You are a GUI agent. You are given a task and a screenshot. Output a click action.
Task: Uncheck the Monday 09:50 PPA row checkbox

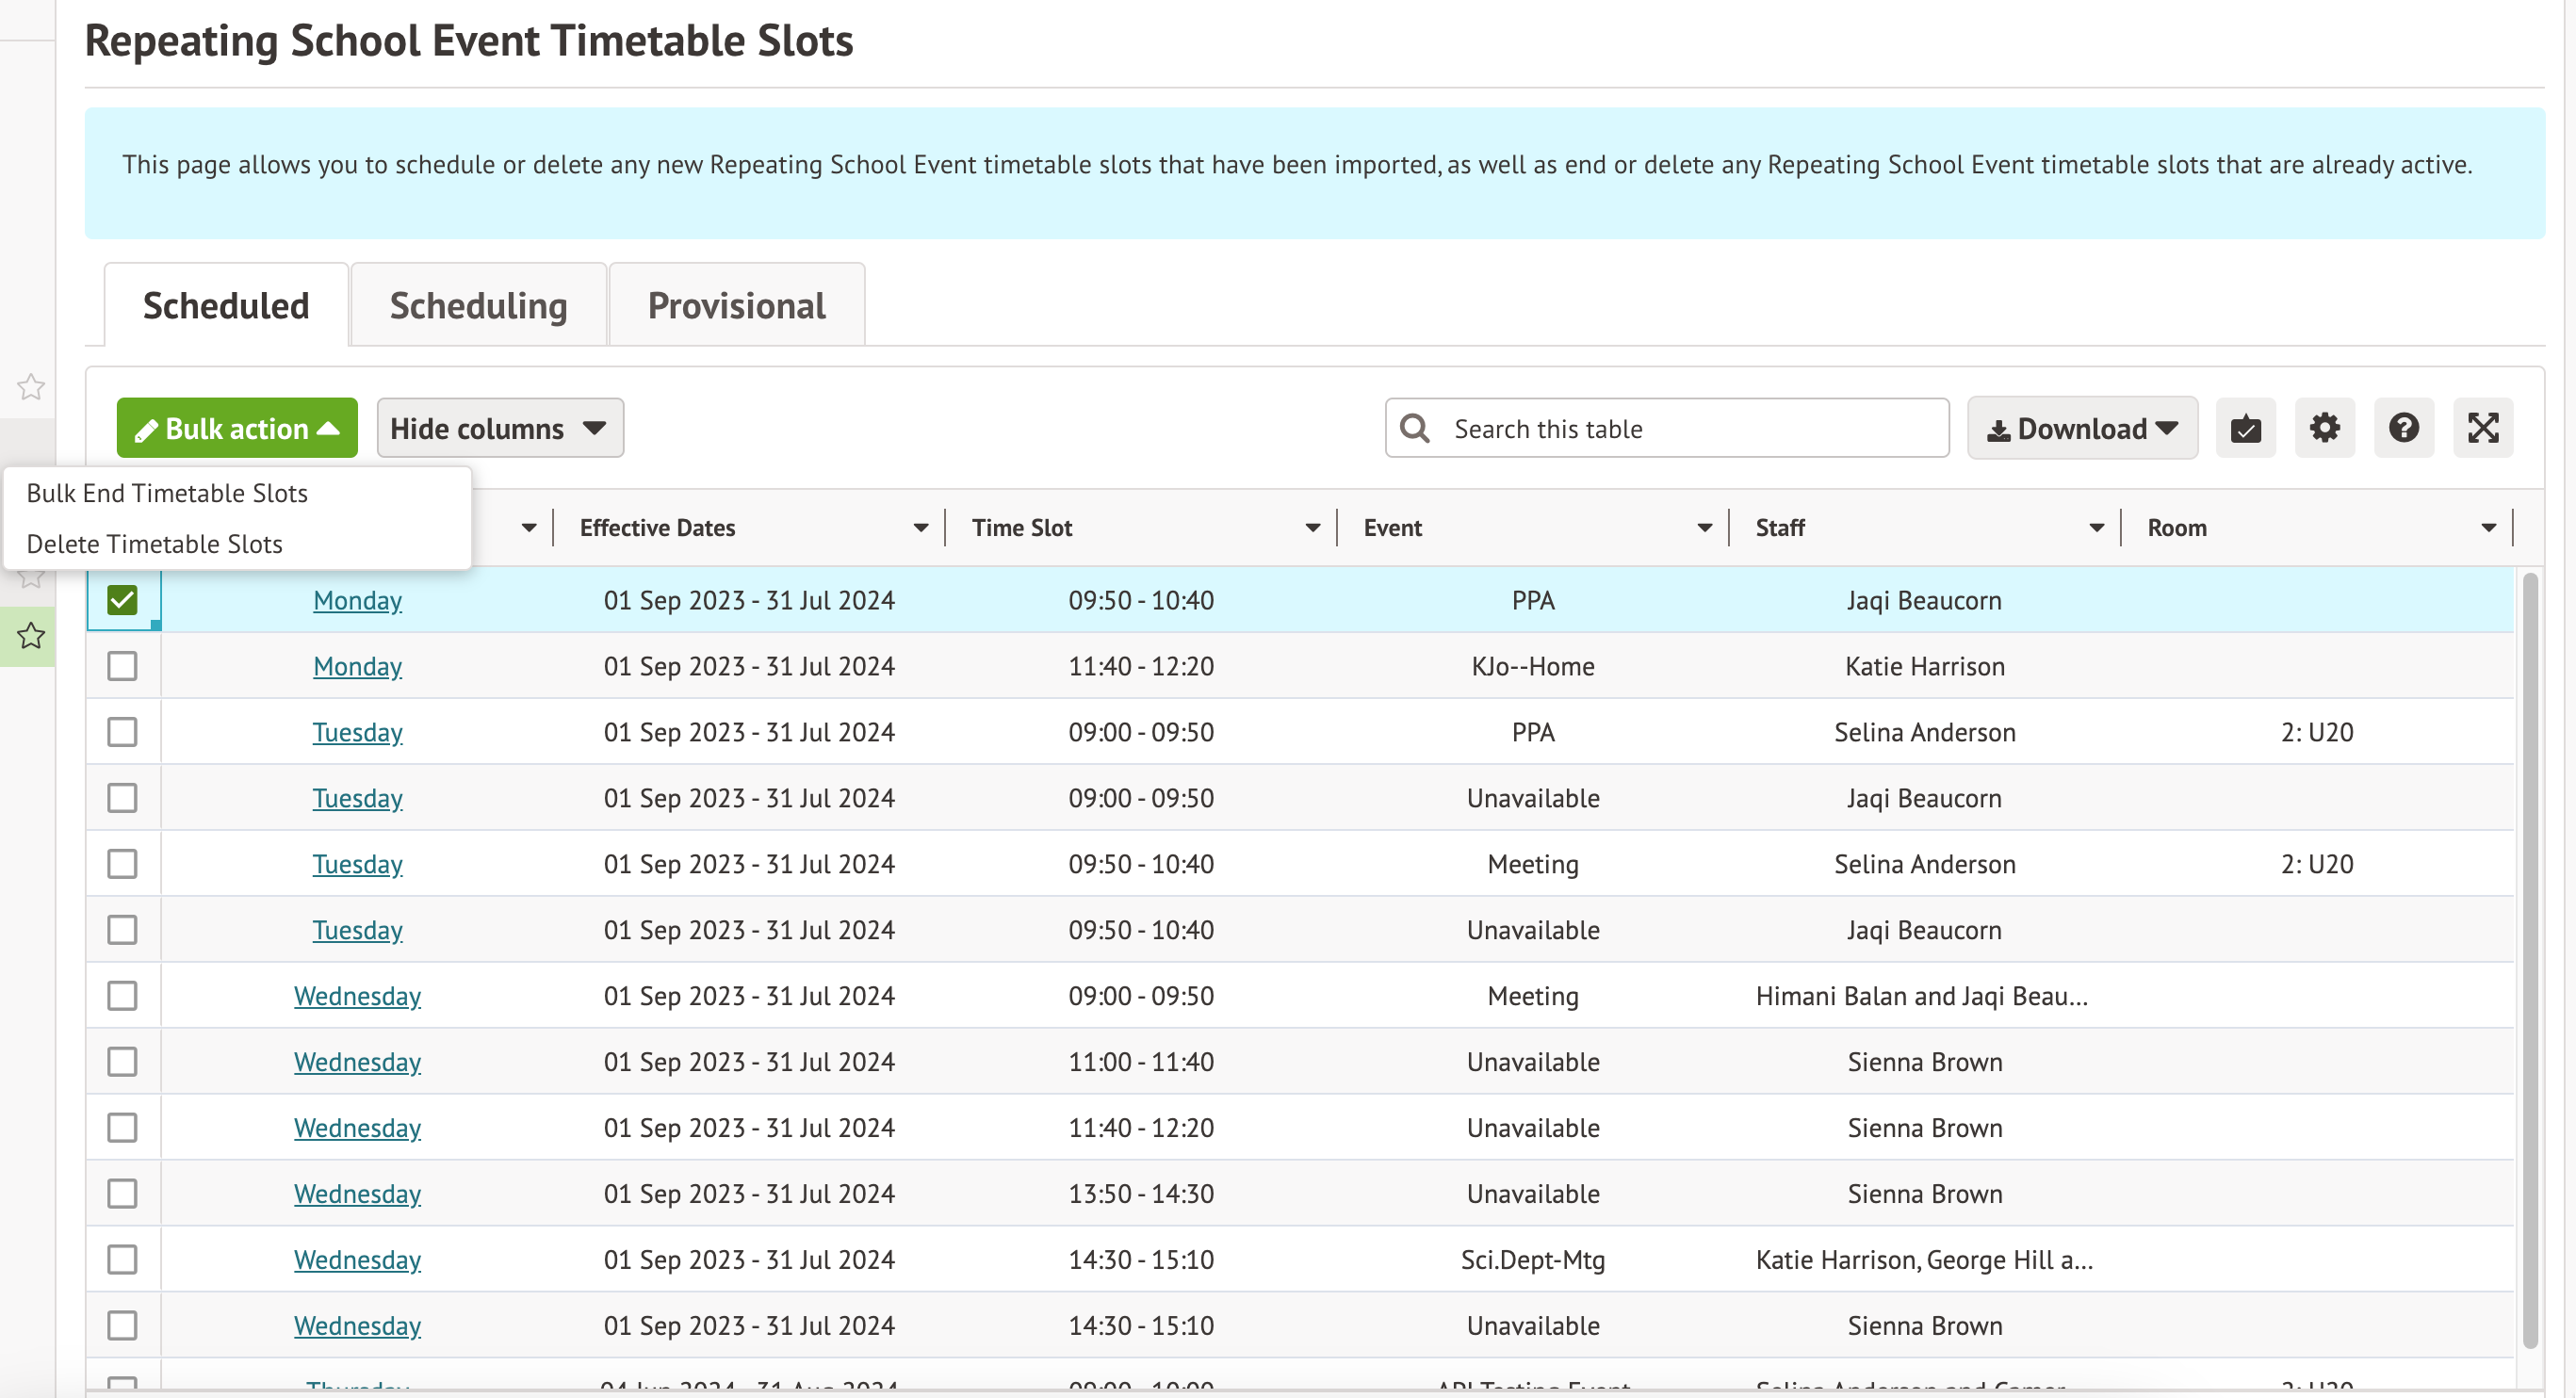[122, 601]
